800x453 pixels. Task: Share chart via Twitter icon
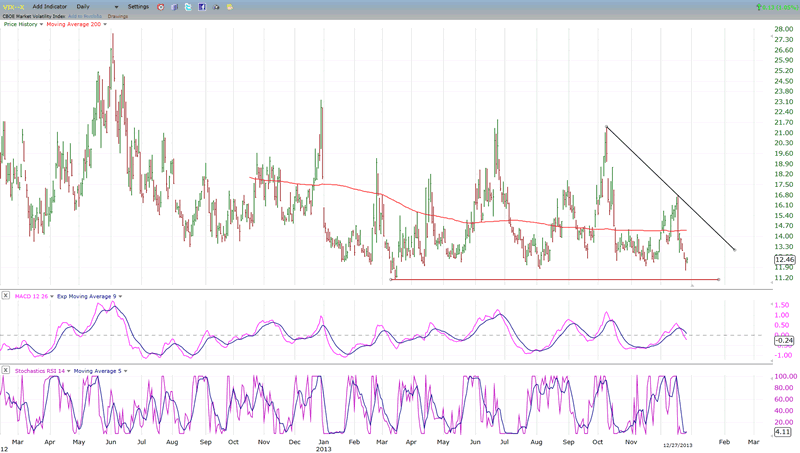click(x=188, y=7)
